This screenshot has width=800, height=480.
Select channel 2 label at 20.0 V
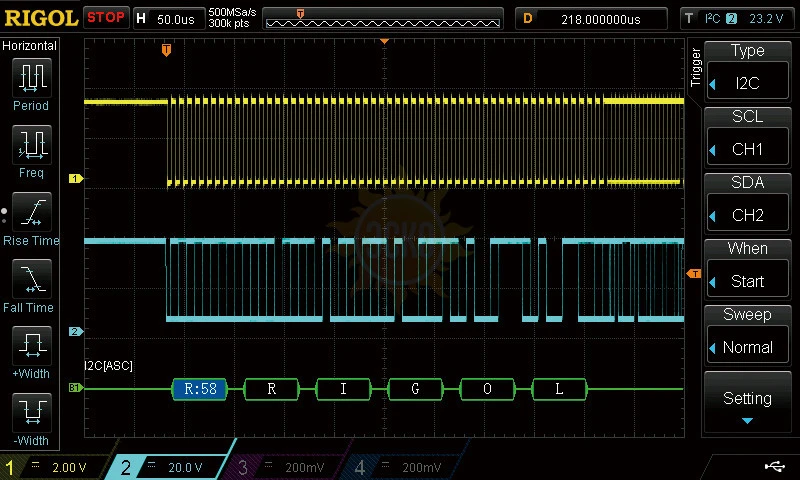(x=168, y=467)
